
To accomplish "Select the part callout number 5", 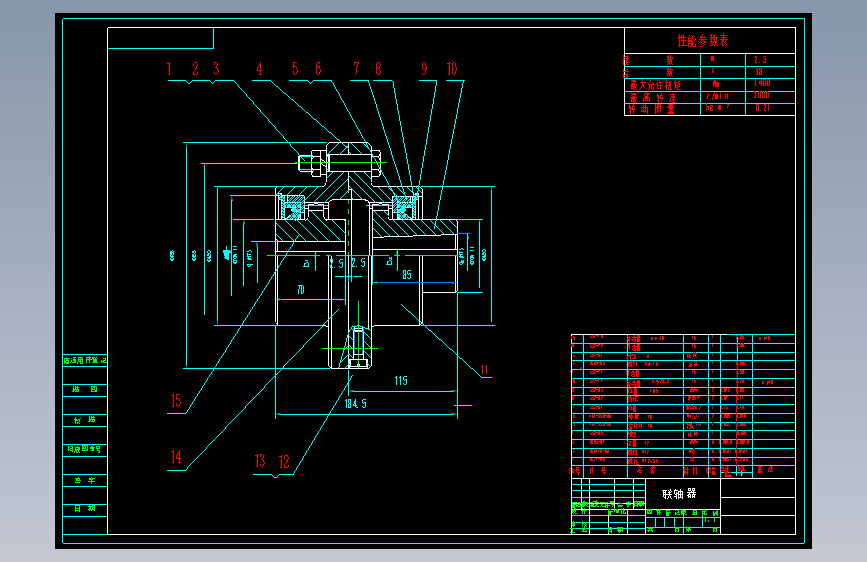I will pos(295,69).
